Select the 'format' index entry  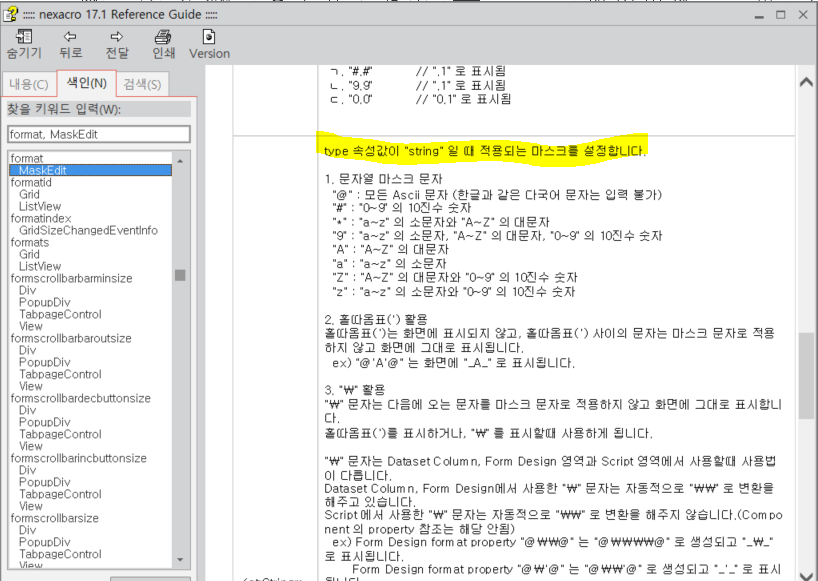click(27, 158)
